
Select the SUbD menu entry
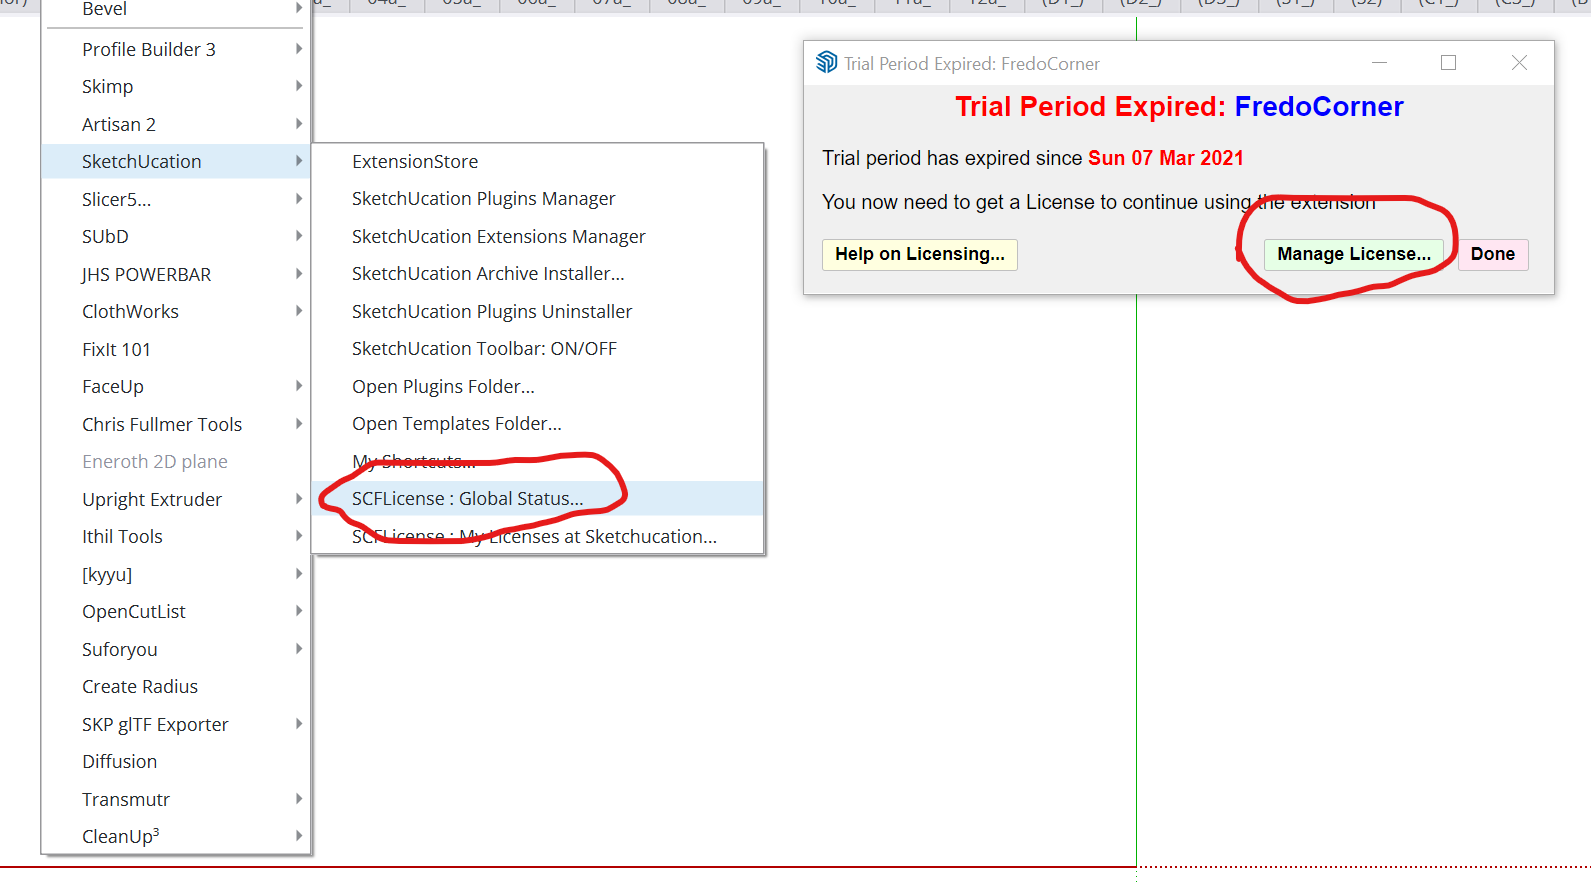(x=176, y=237)
